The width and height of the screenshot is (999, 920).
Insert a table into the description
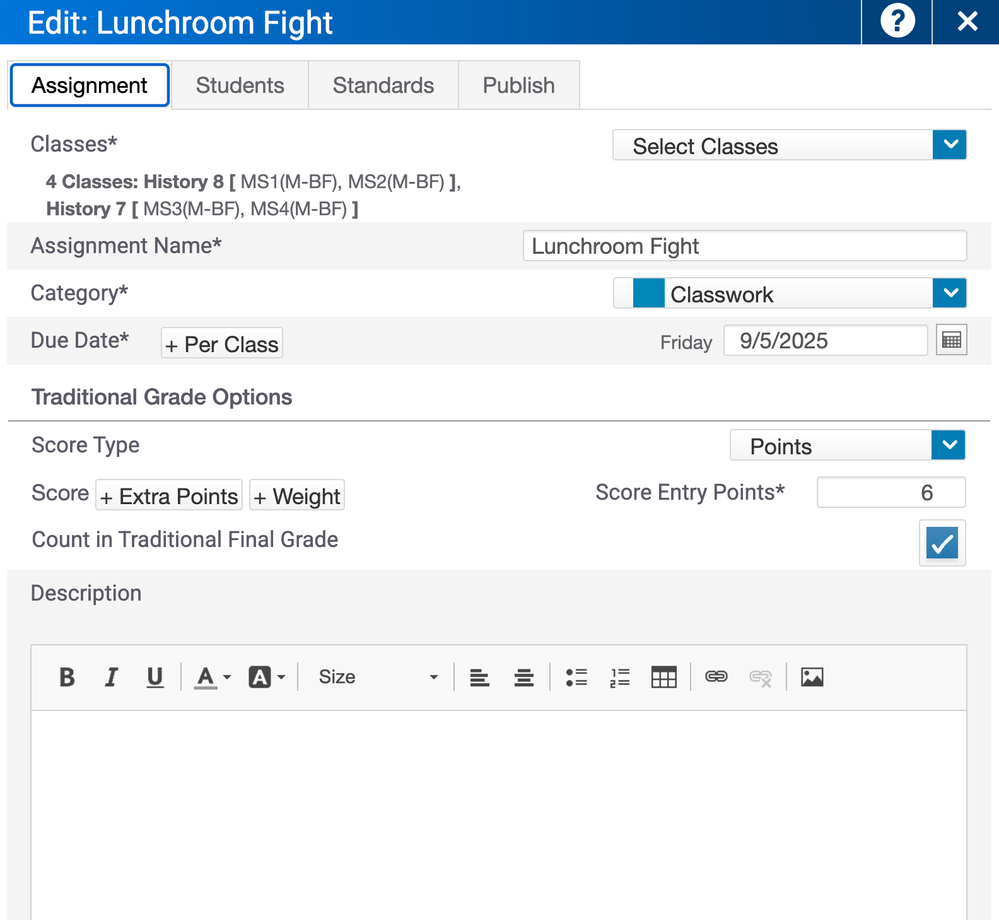click(x=664, y=678)
